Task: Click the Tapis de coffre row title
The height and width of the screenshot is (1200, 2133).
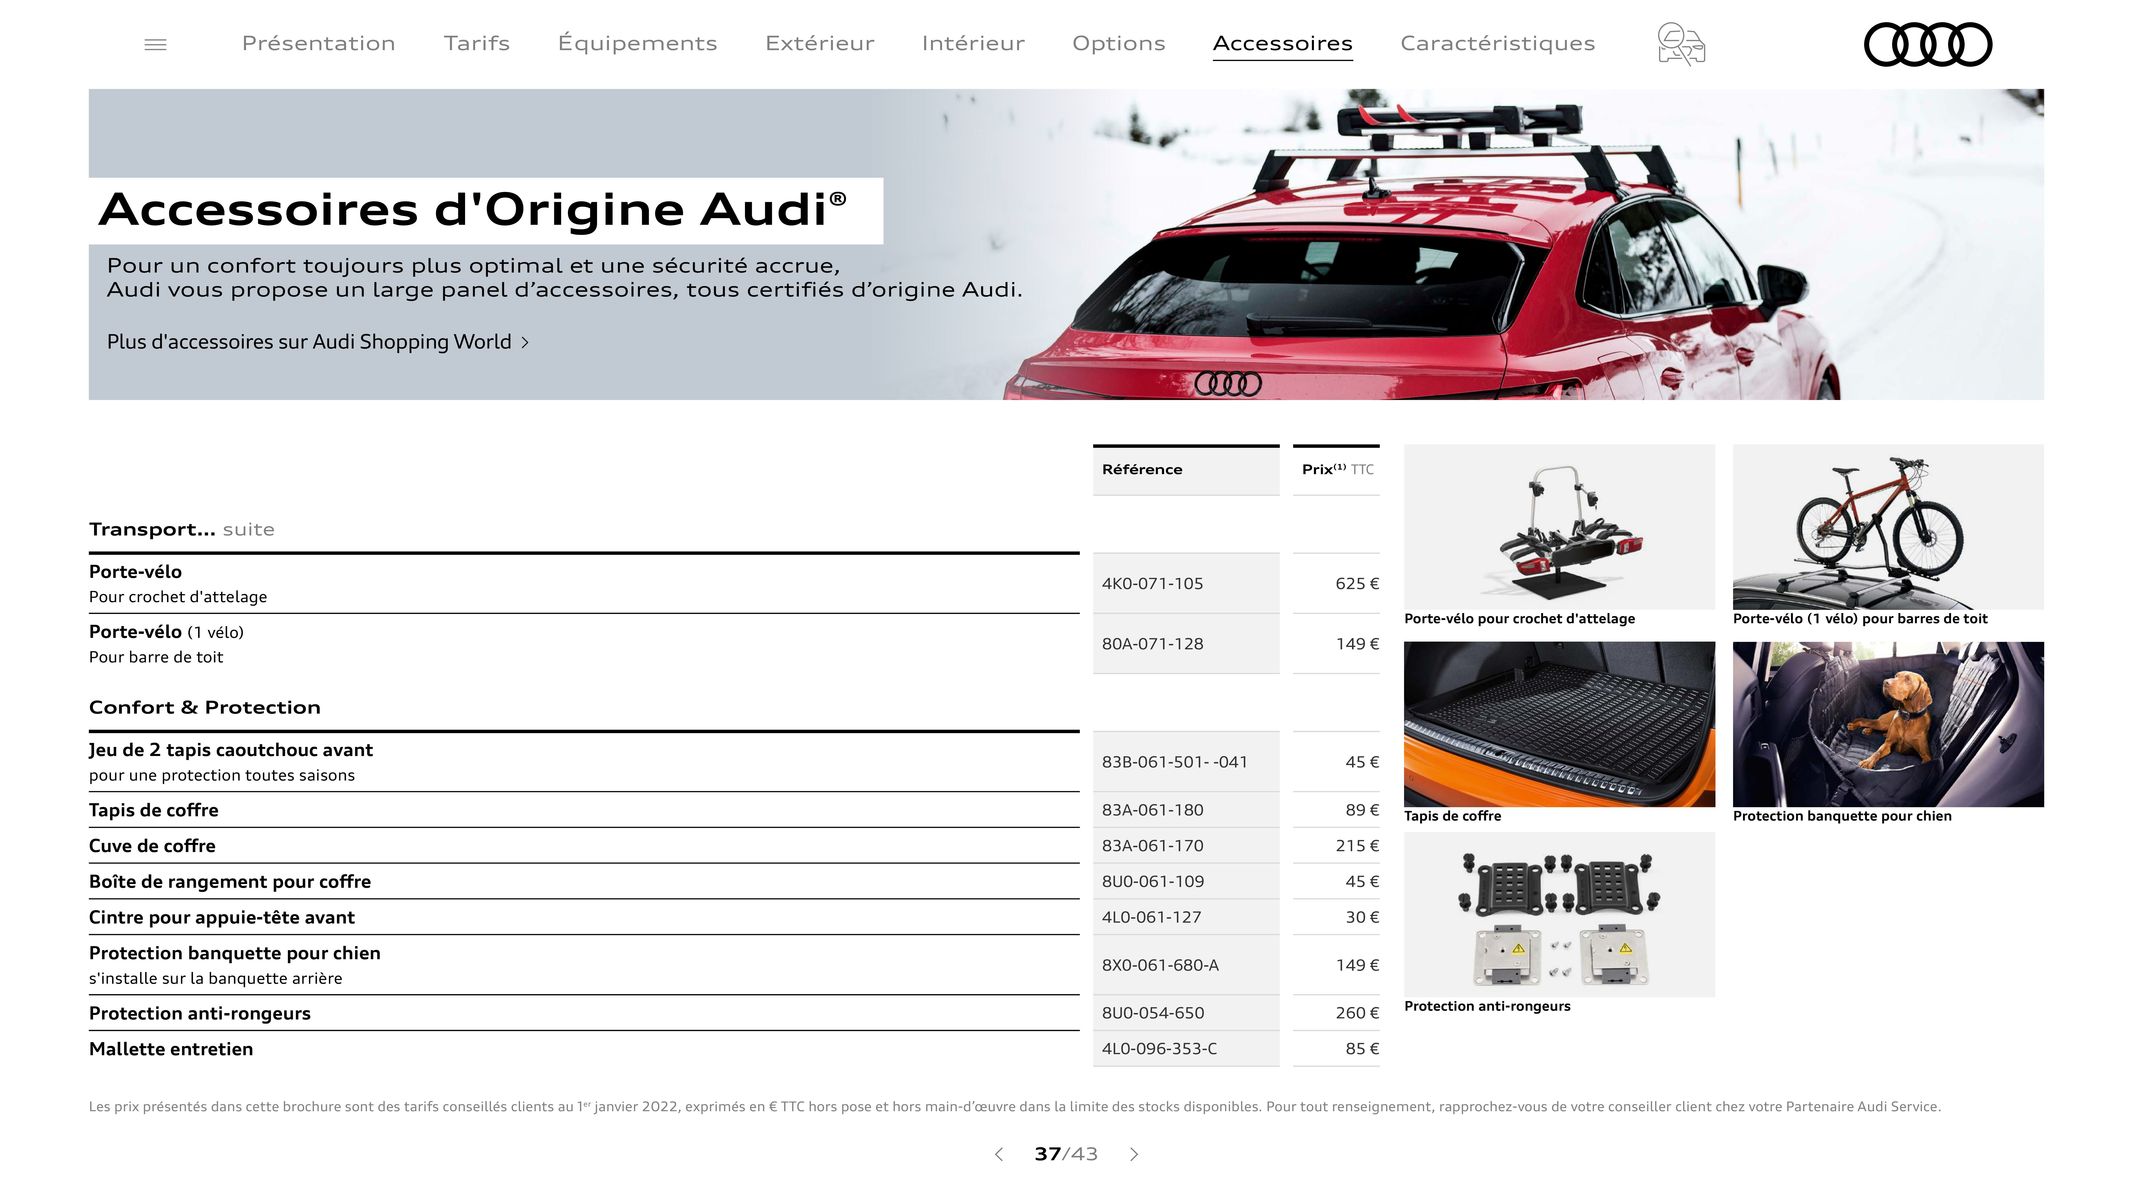Action: (153, 810)
